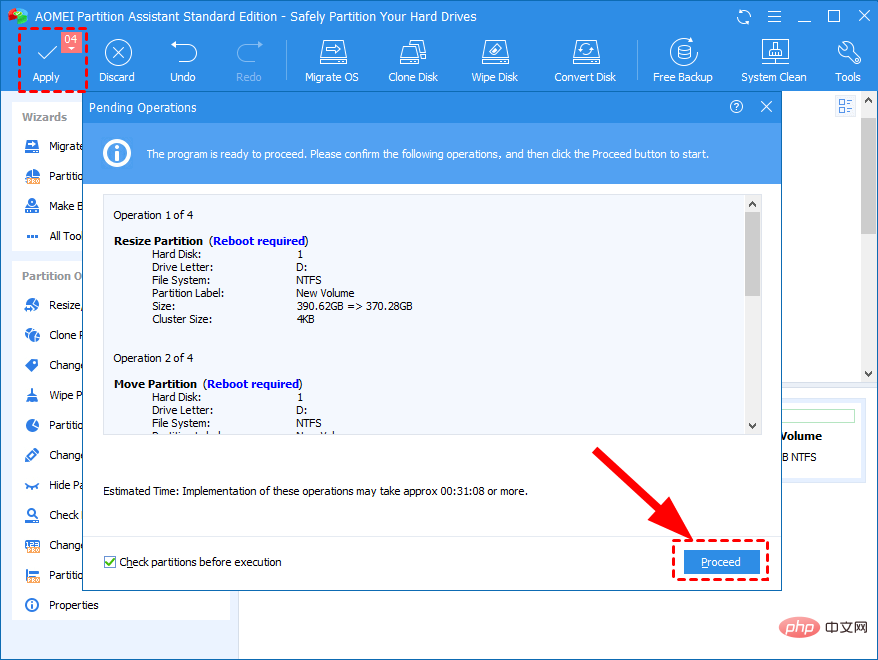Open the Migrate OS wizard

[332, 61]
